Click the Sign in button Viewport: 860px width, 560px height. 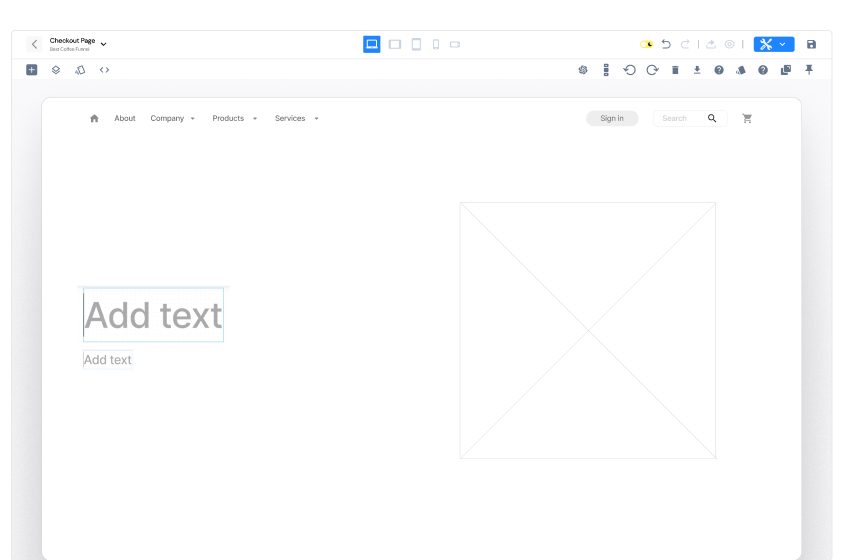(x=612, y=118)
